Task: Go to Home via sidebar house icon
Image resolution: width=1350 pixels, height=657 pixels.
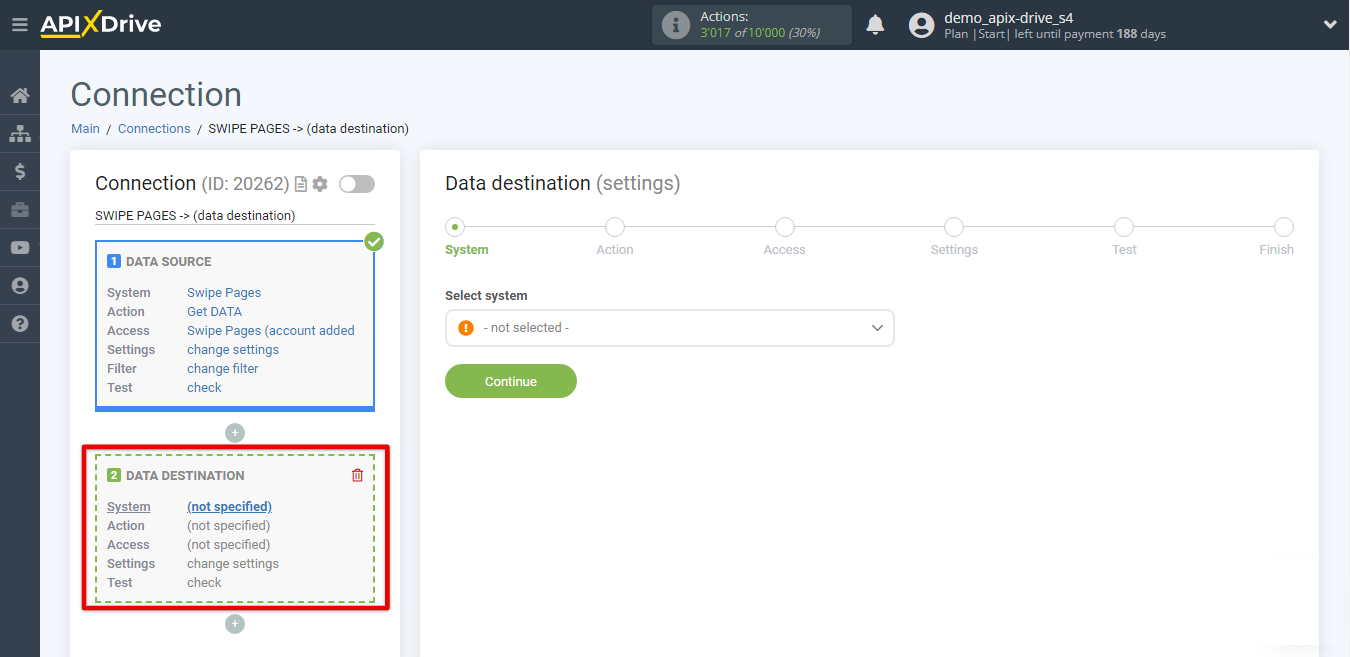Action: tap(20, 96)
